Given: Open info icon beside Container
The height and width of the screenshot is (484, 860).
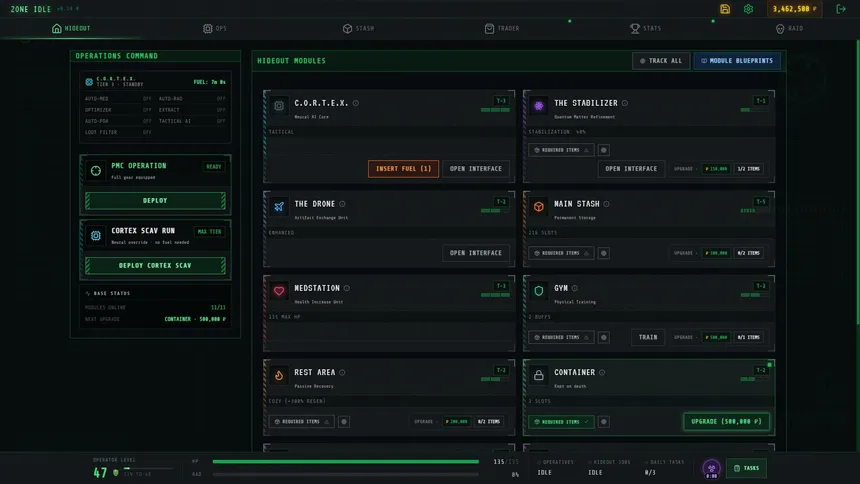Looking at the screenshot, I should point(602,373).
